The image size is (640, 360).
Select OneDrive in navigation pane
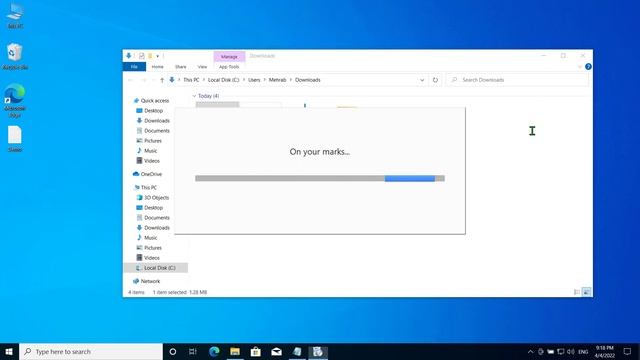[147, 174]
